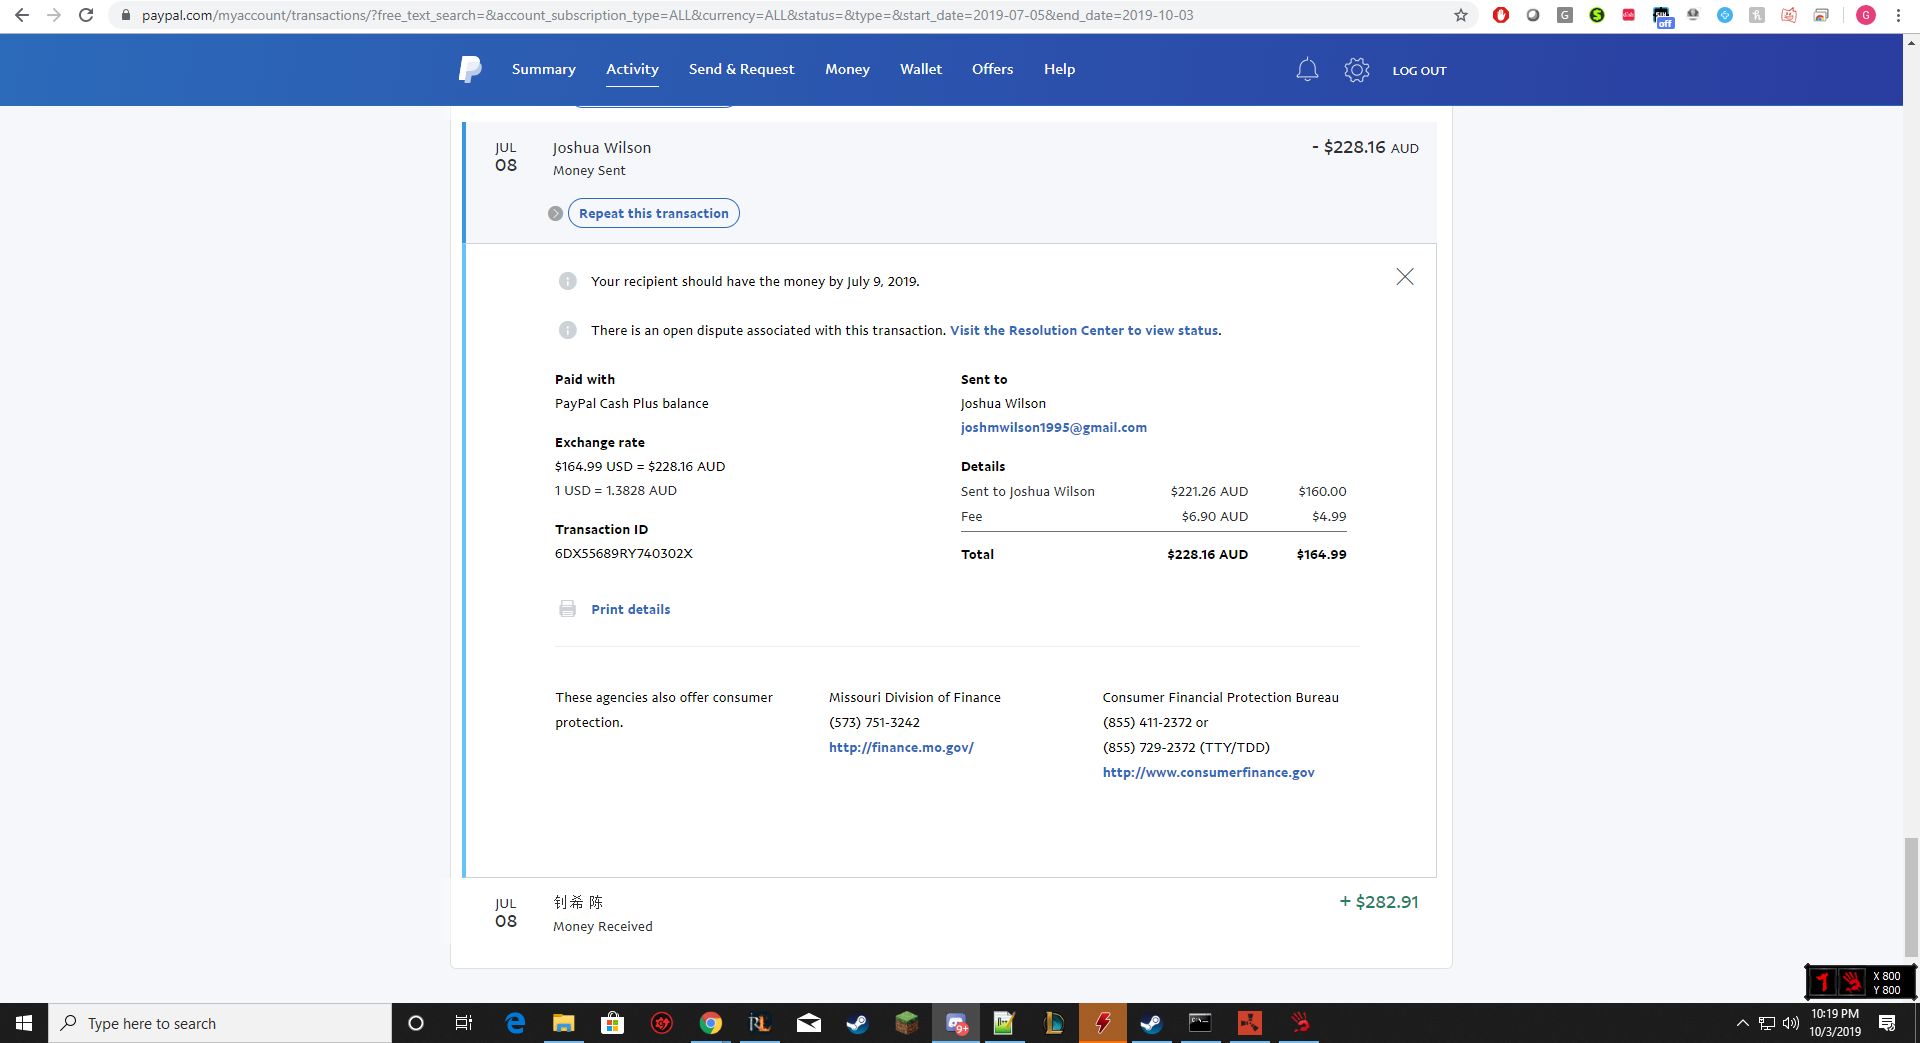Click the joshmwilson1995@gmail.com email link
Viewport: 1920px width, 1043px height.
pyautogui.click(x=1054, y=427)
